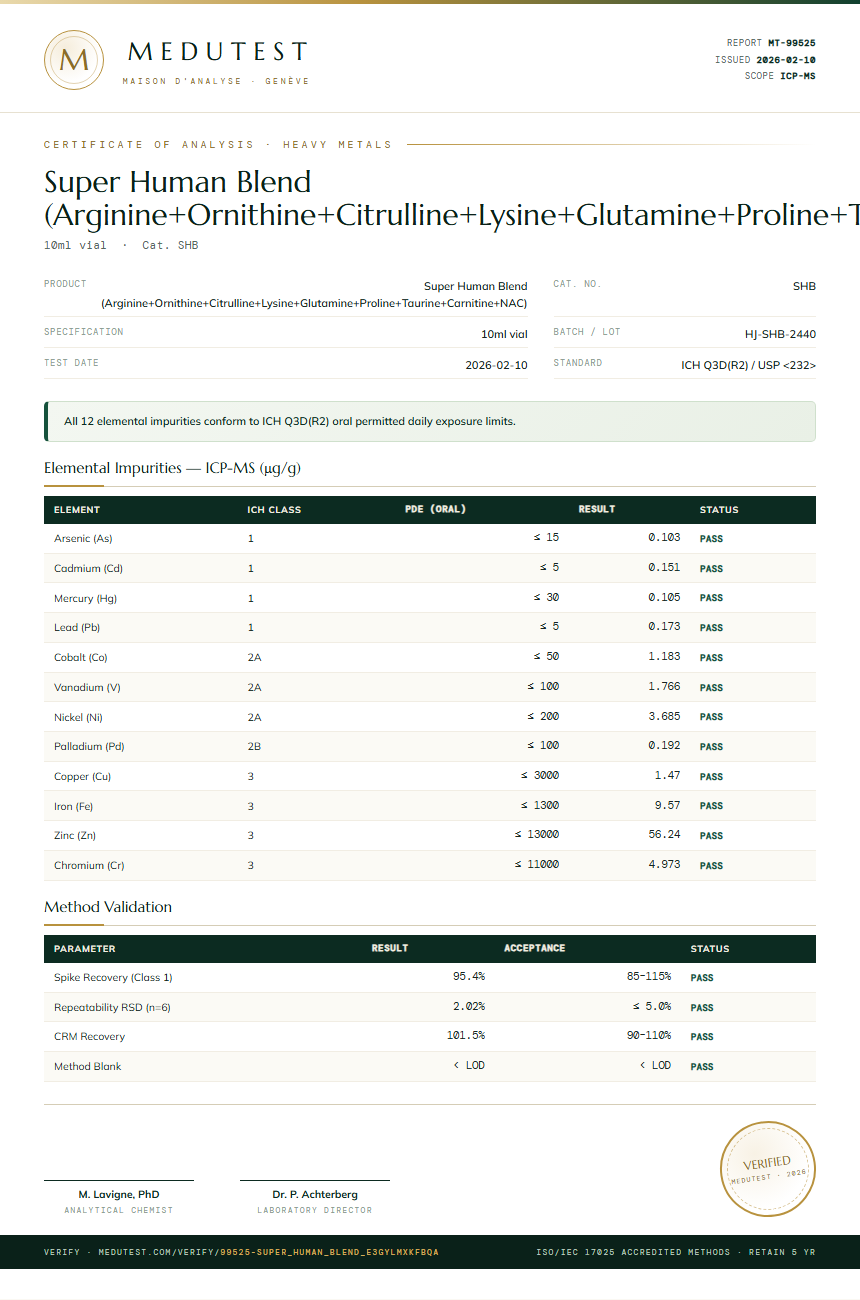Select the Cobalt (Co) row label
The height and width of the screenshot is (1300, 860).
point(81,658)
